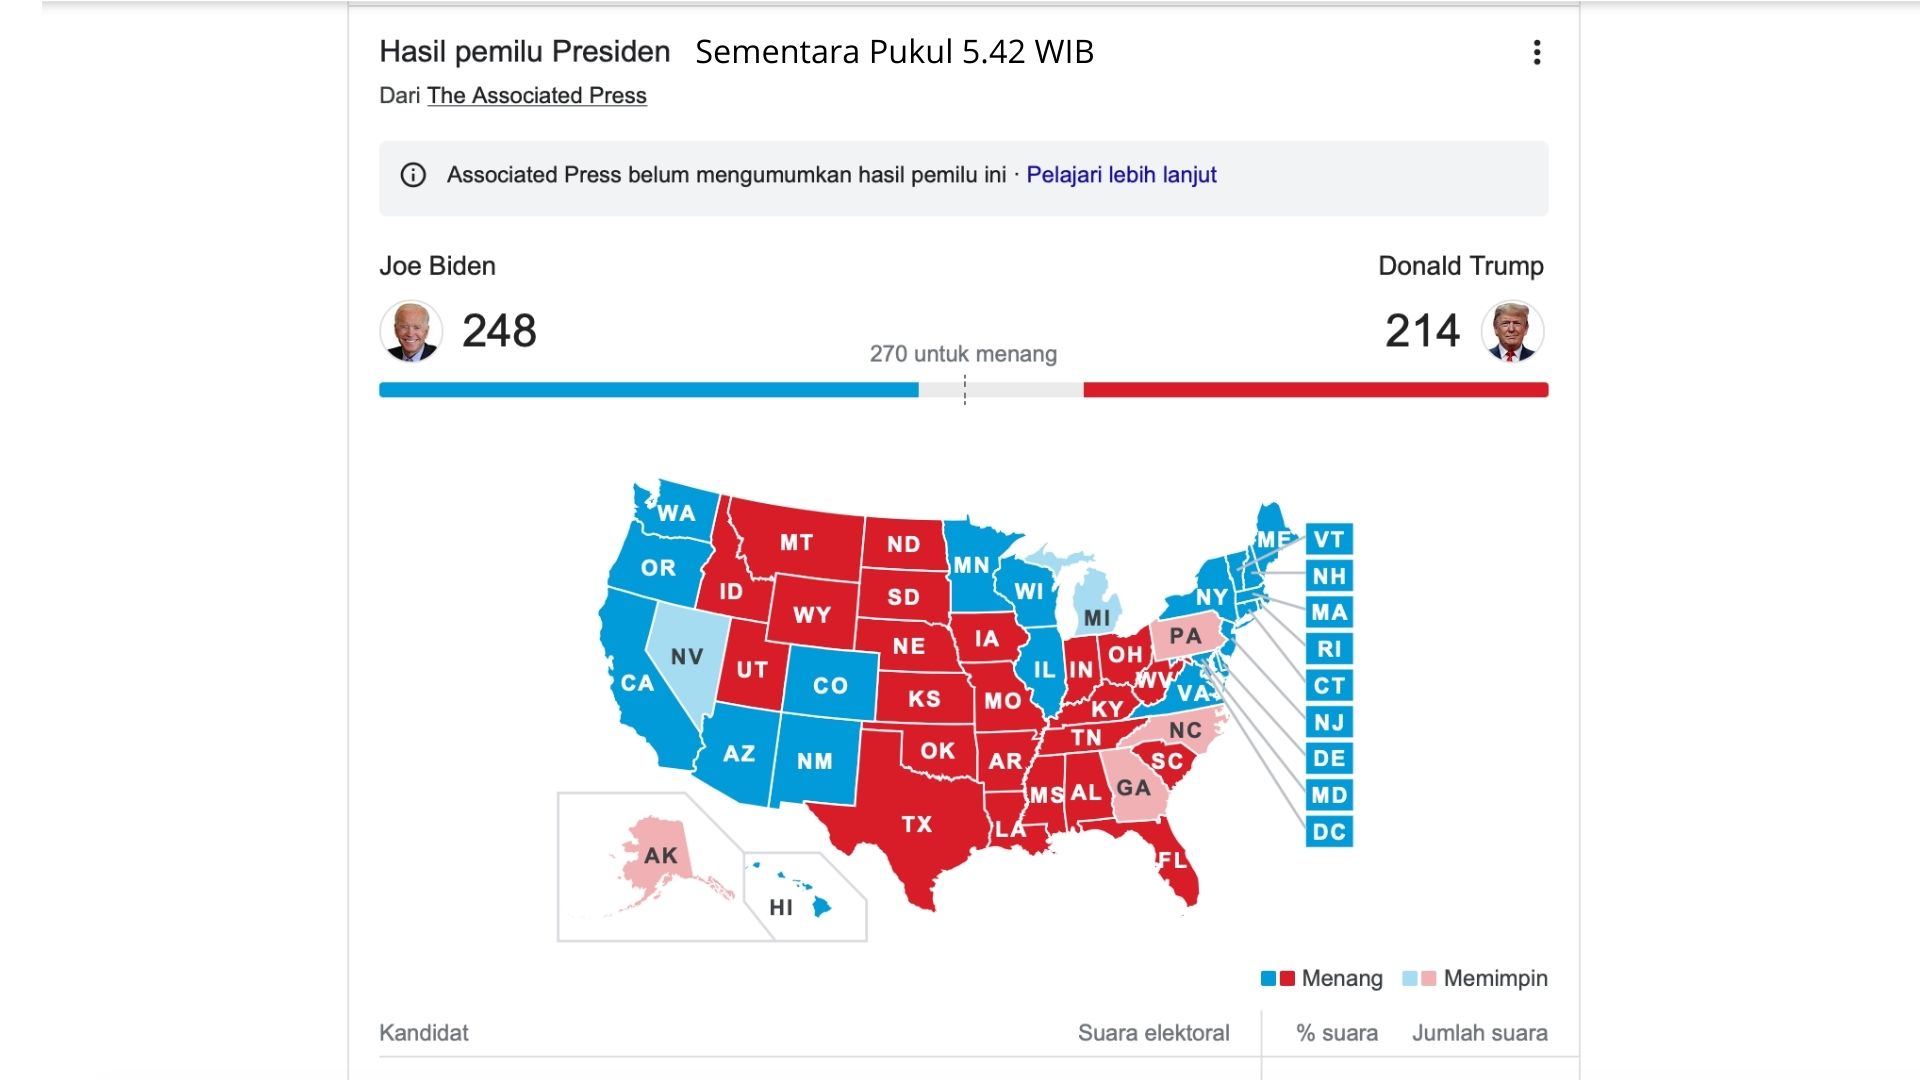Select California on the election map
The width and height of the screenshot is (1920, 1080).
coord(637,683)
